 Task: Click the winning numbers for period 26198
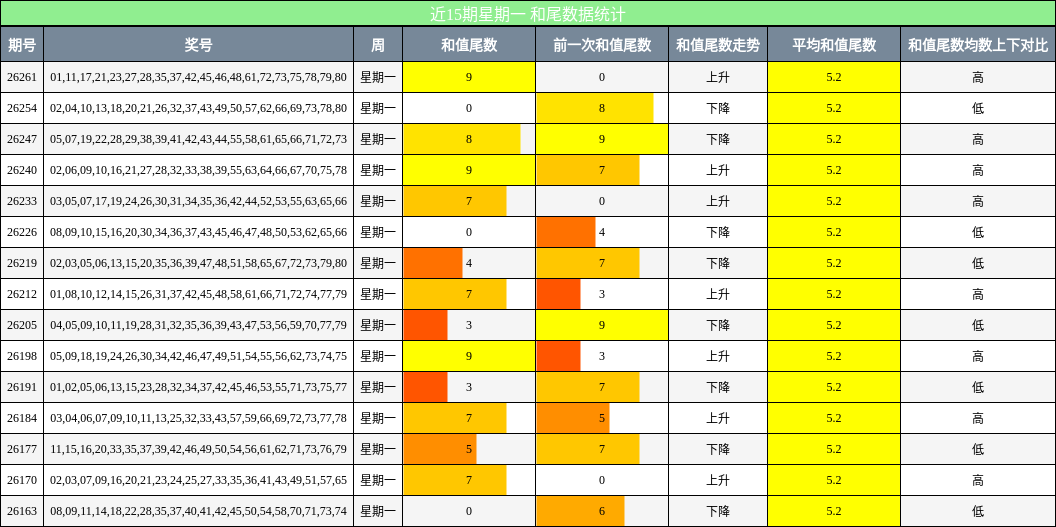(x=199, y=356)
